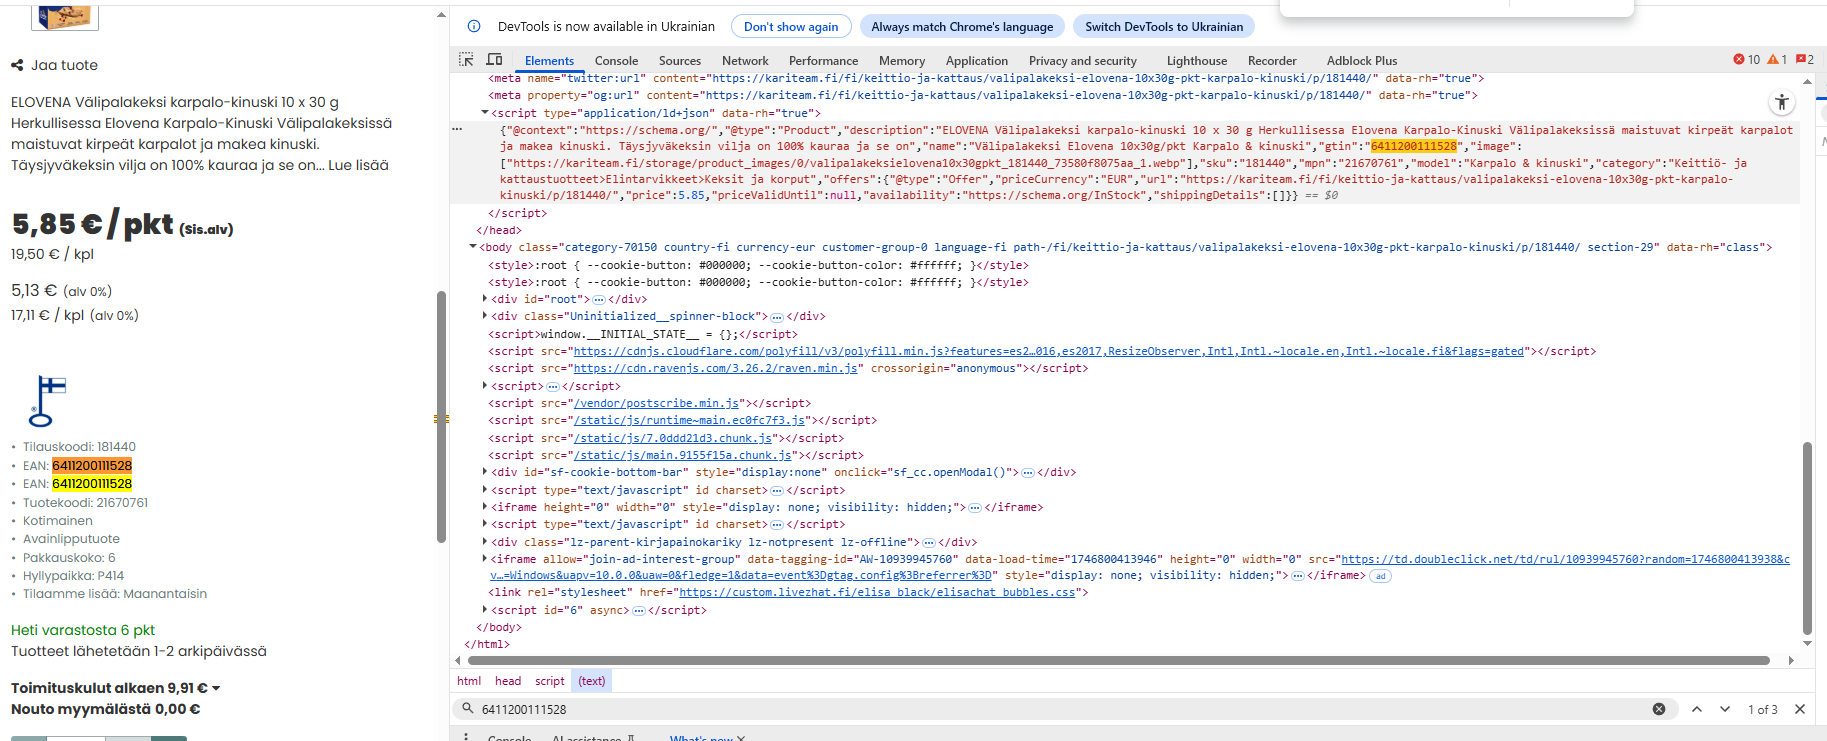Clear the search field with X icon
The height and width of the screenshot is (741, 1827).
[x=1659, y=709]
